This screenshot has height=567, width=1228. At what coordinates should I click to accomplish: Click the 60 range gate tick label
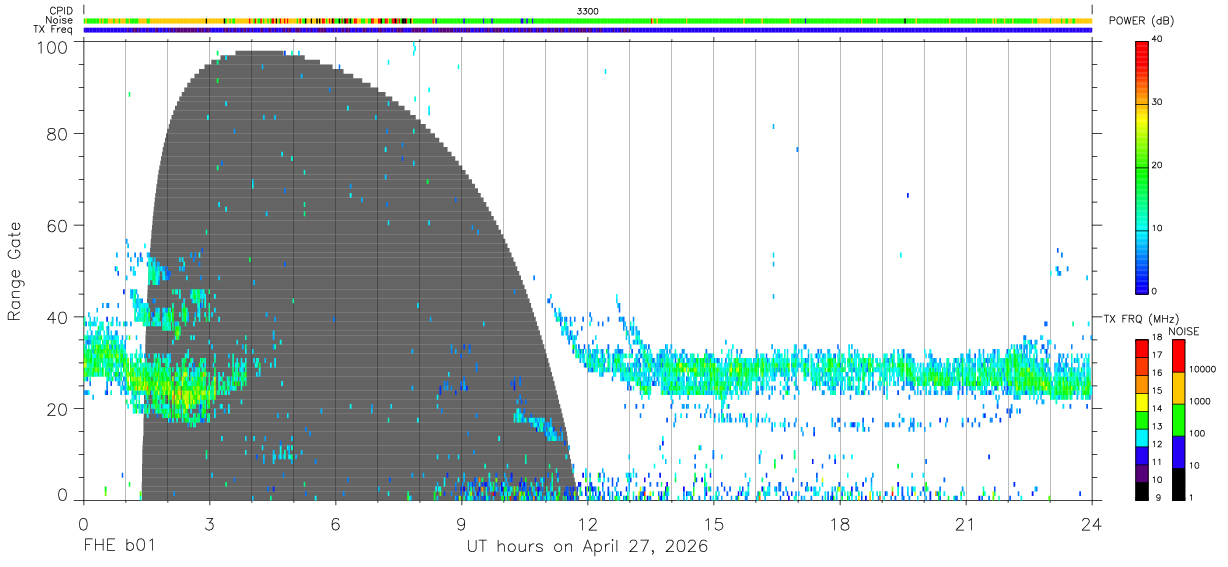pos(59,225)
